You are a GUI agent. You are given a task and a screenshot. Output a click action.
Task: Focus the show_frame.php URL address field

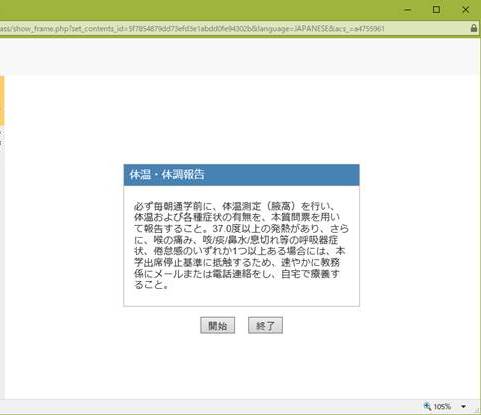click(x=233, y=29)
